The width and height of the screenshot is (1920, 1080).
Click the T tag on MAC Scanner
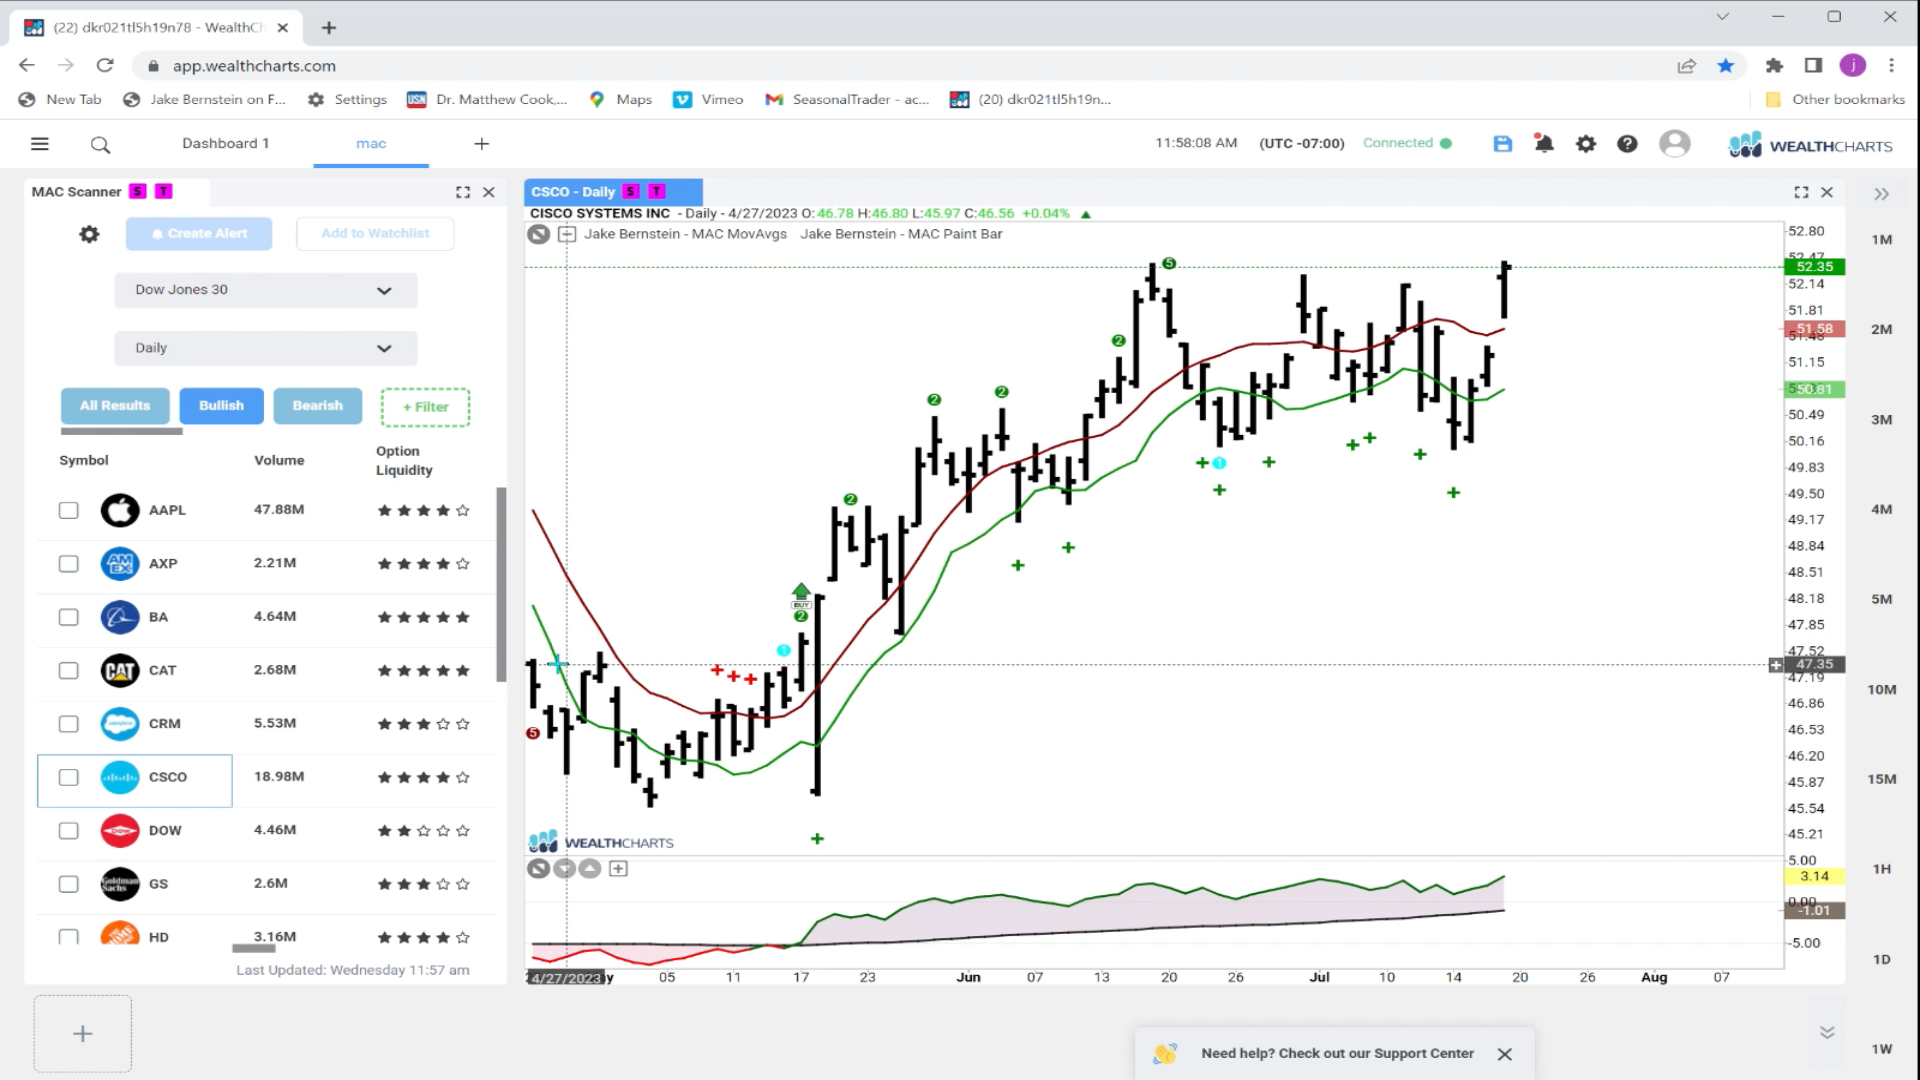(164, 191)
